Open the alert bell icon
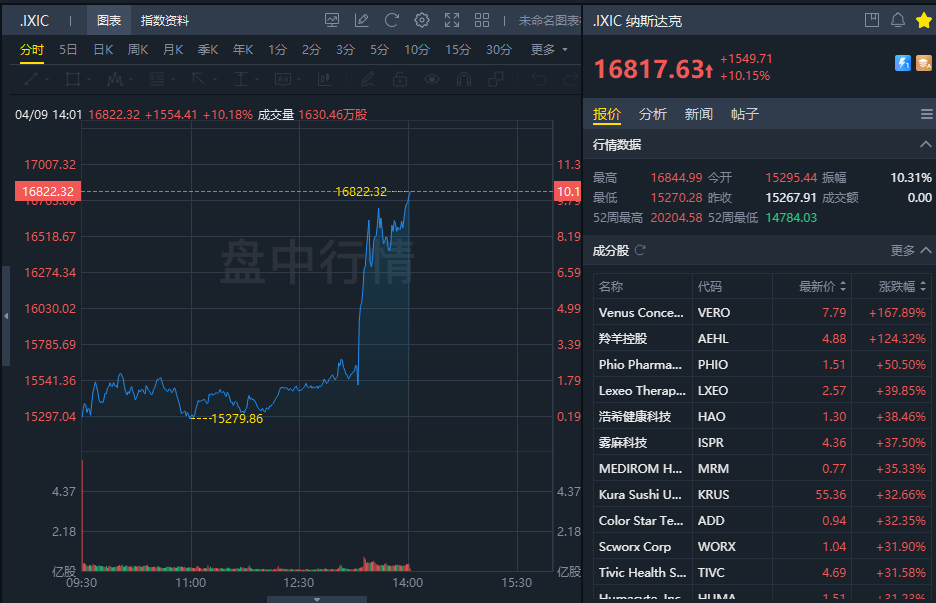Image resolution: width=936 pixels, height=603 pixels. [x=898, y=20]
